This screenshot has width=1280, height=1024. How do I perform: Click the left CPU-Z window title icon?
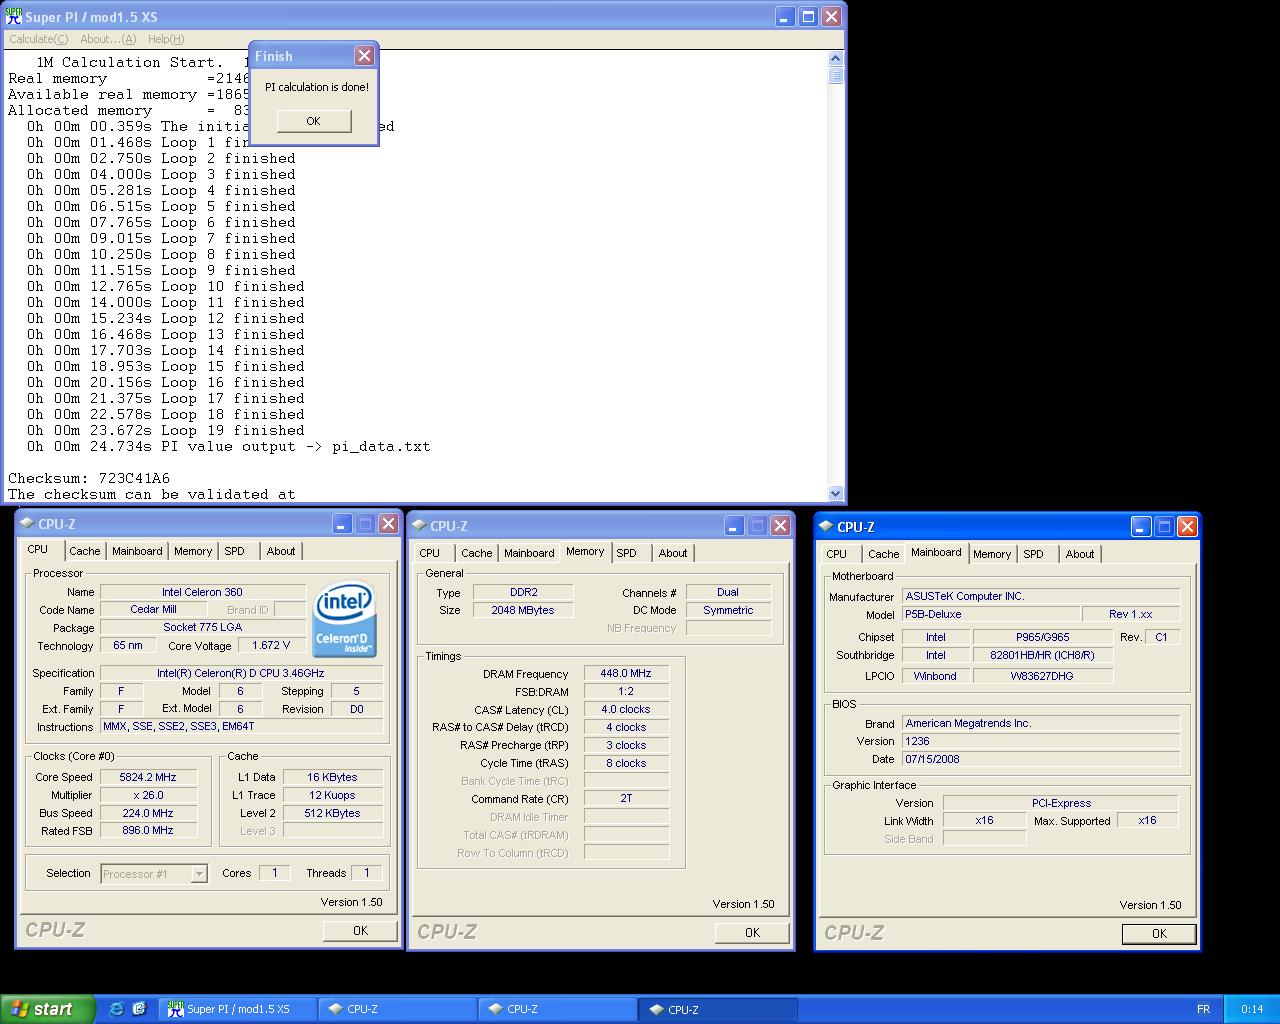[27, 524]
